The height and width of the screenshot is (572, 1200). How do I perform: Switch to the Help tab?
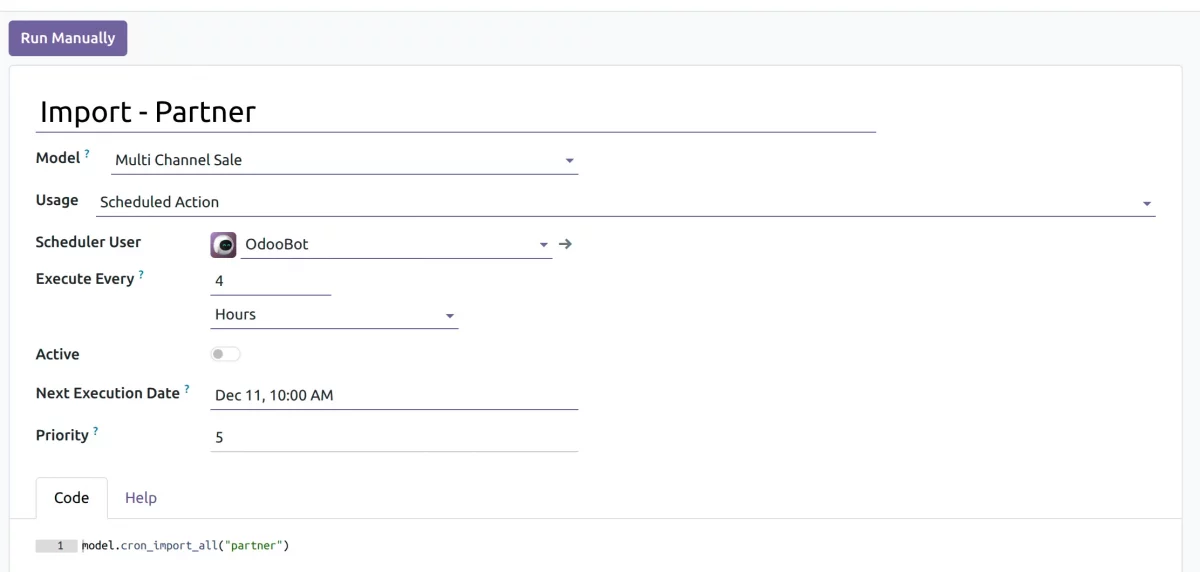tap(141, 498)
